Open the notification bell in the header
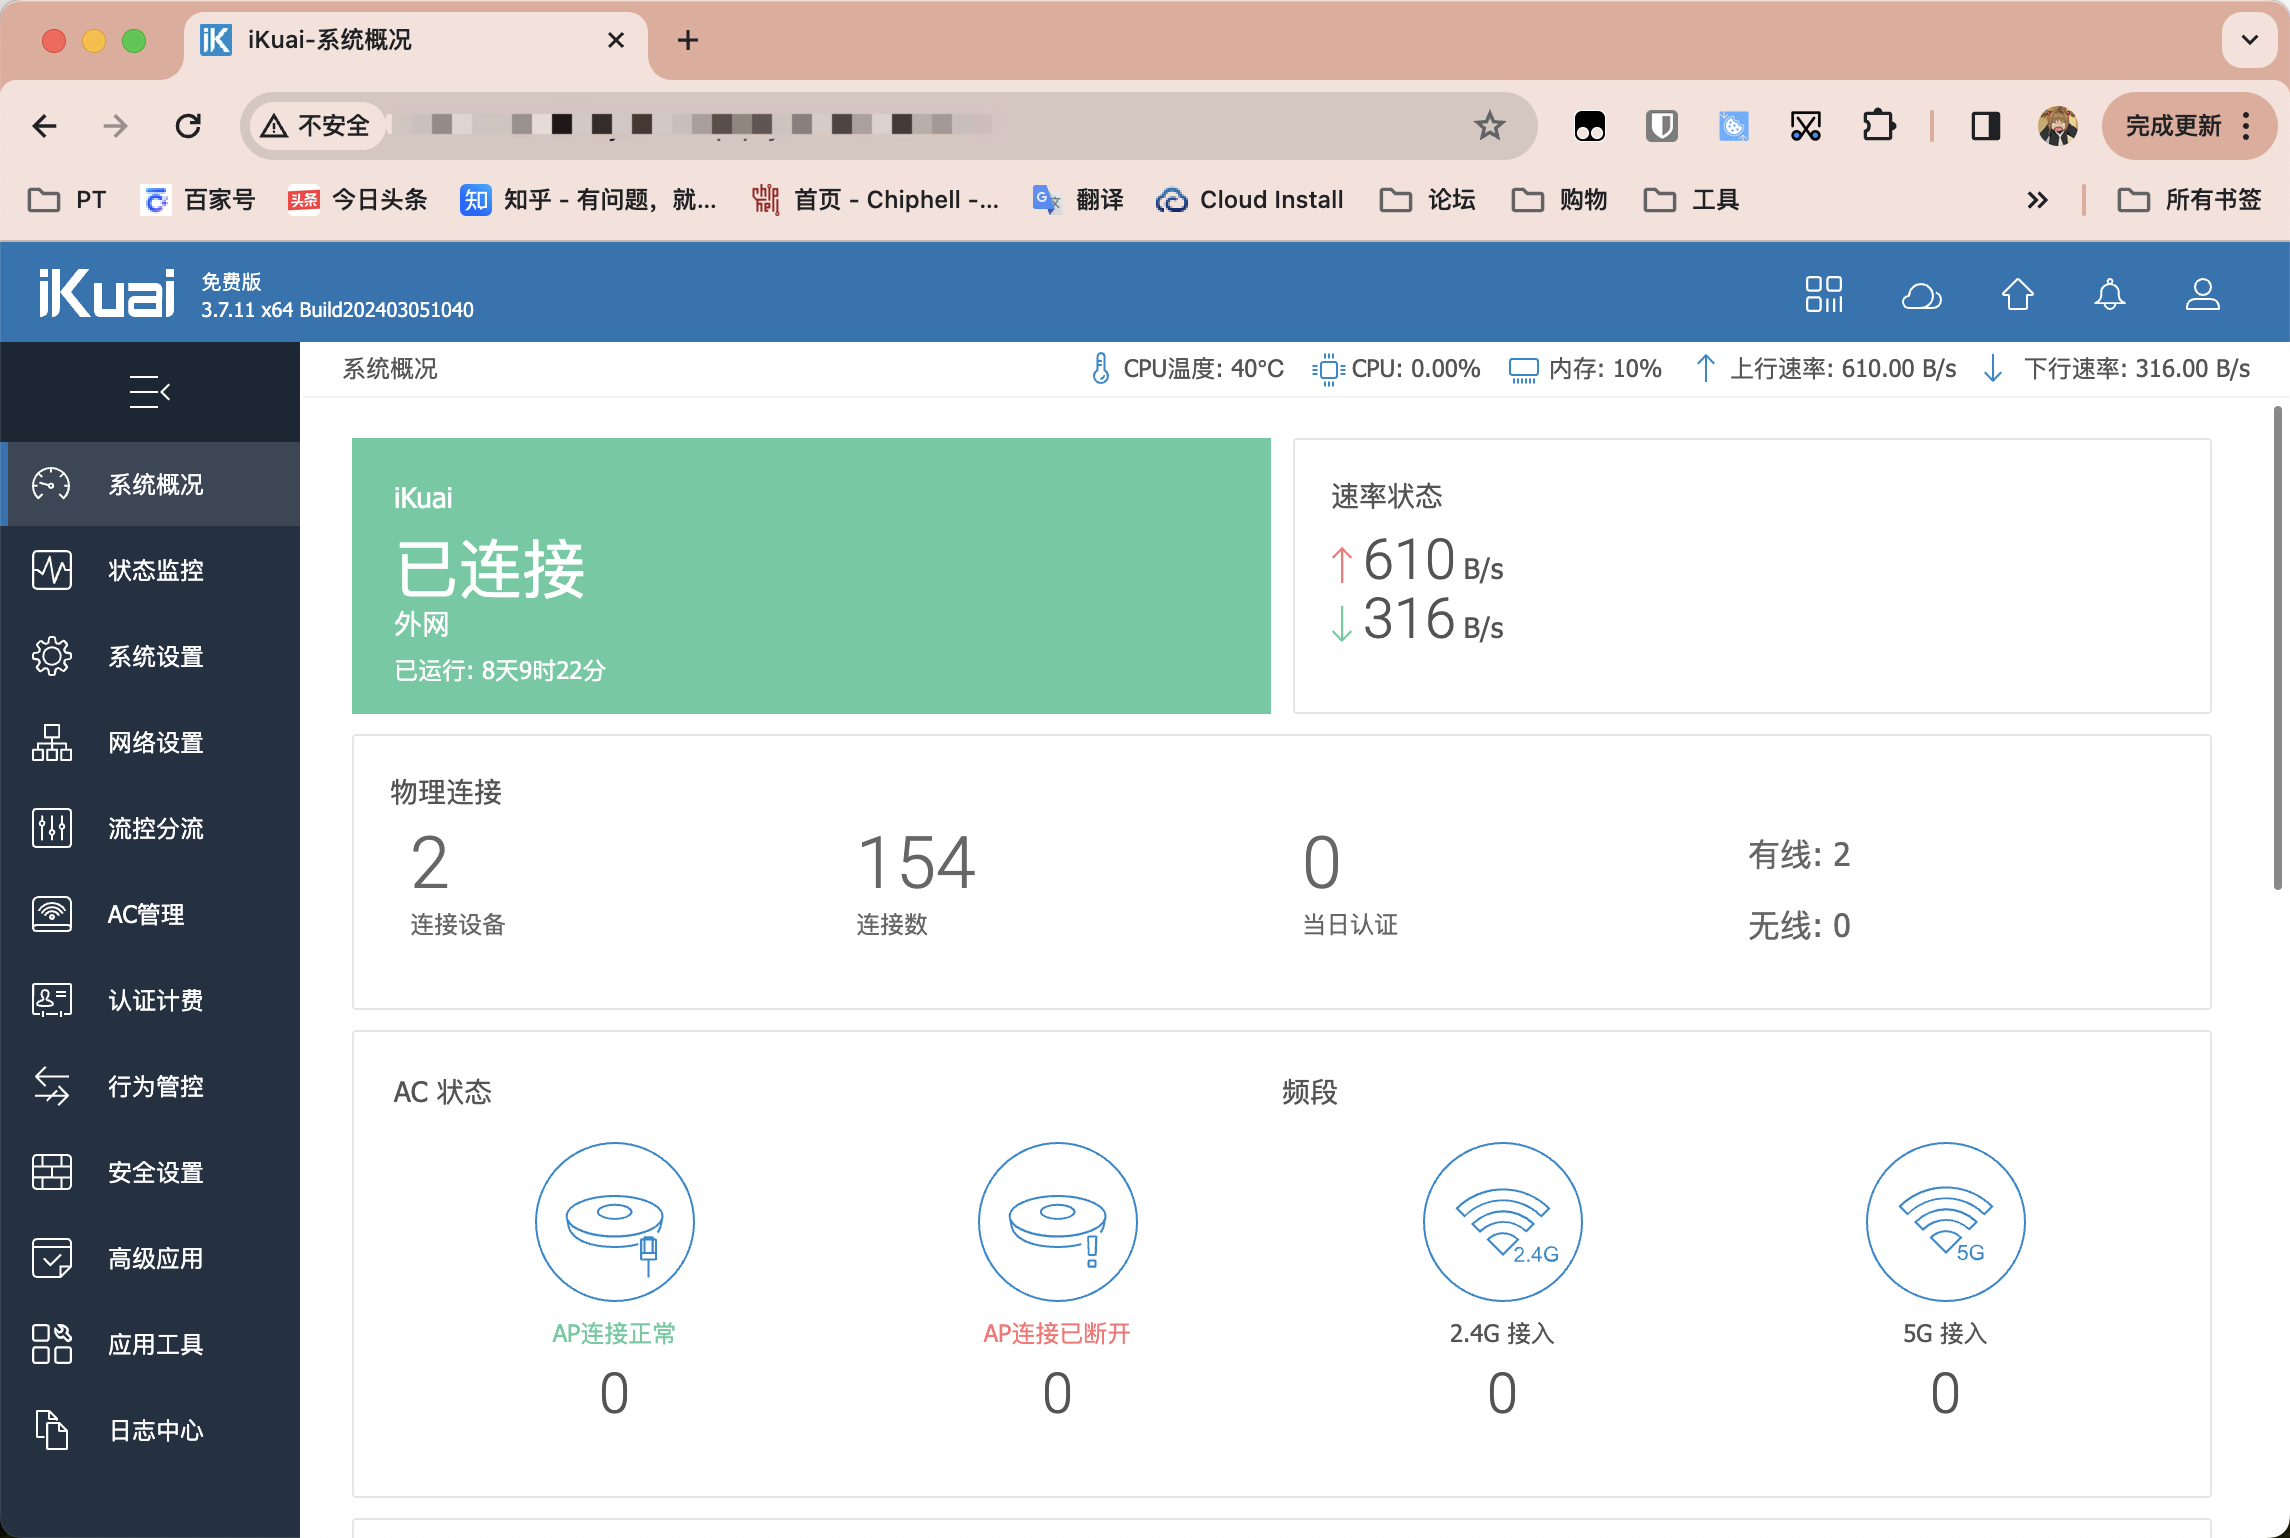This screenshot has width=2290, height=1538. [2110, 295]
